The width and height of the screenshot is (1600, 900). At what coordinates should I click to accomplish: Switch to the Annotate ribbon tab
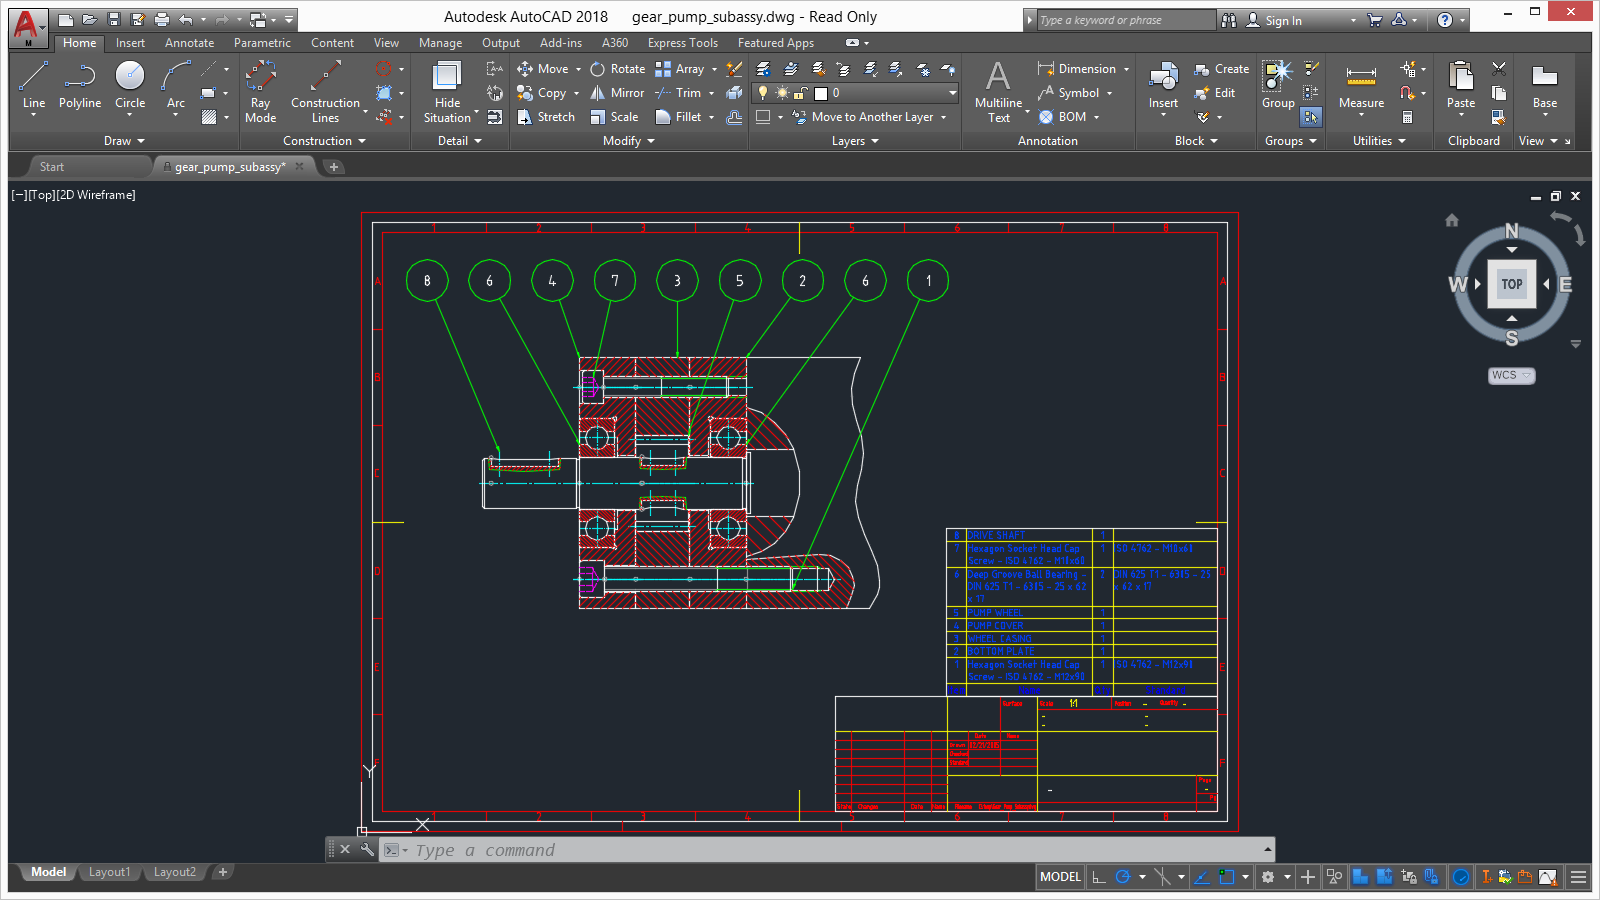click(x=189, y=43)
